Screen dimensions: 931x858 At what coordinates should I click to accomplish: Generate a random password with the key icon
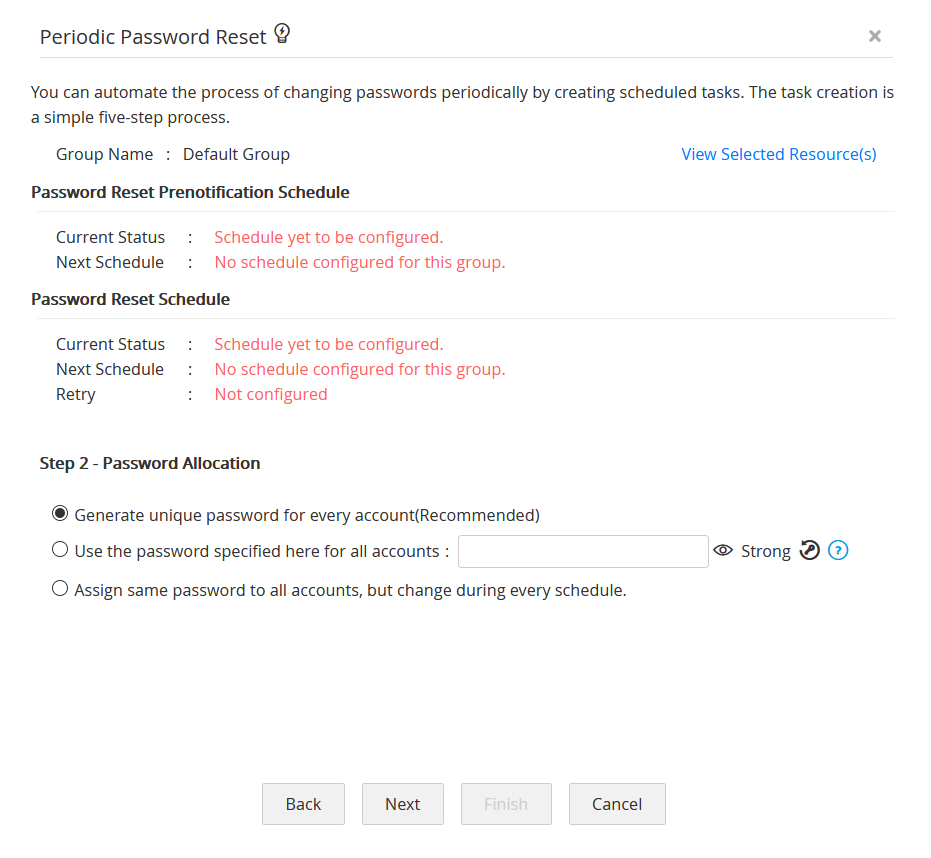pyautogui.click(x=809, y=550)
